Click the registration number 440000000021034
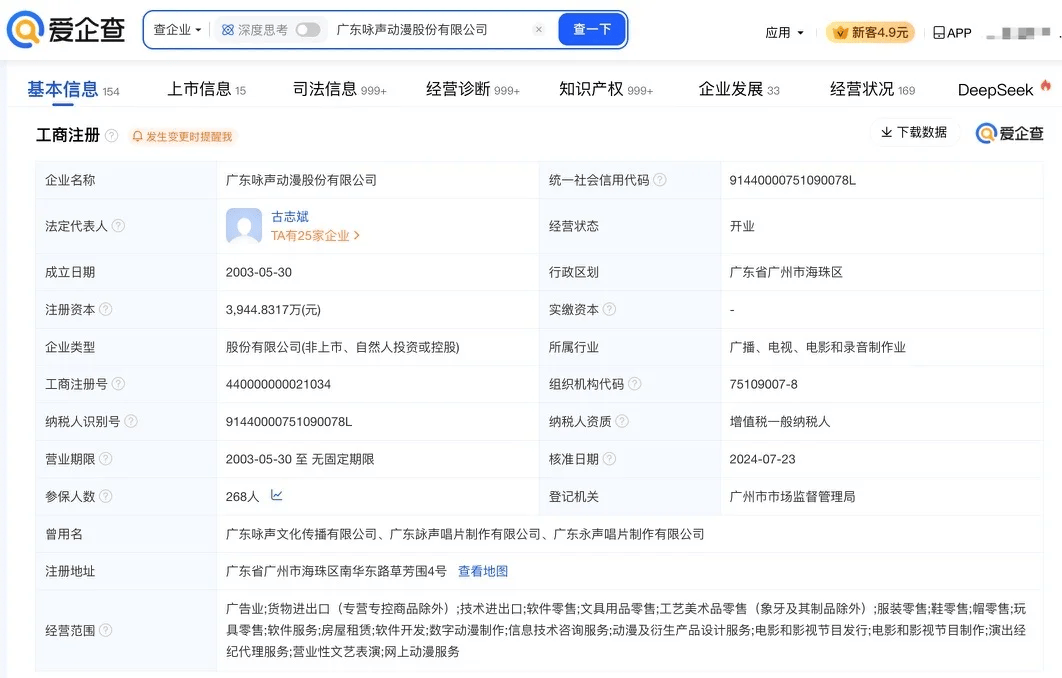The width and height of the screenshot is (1062, 678). click(278, 385)
